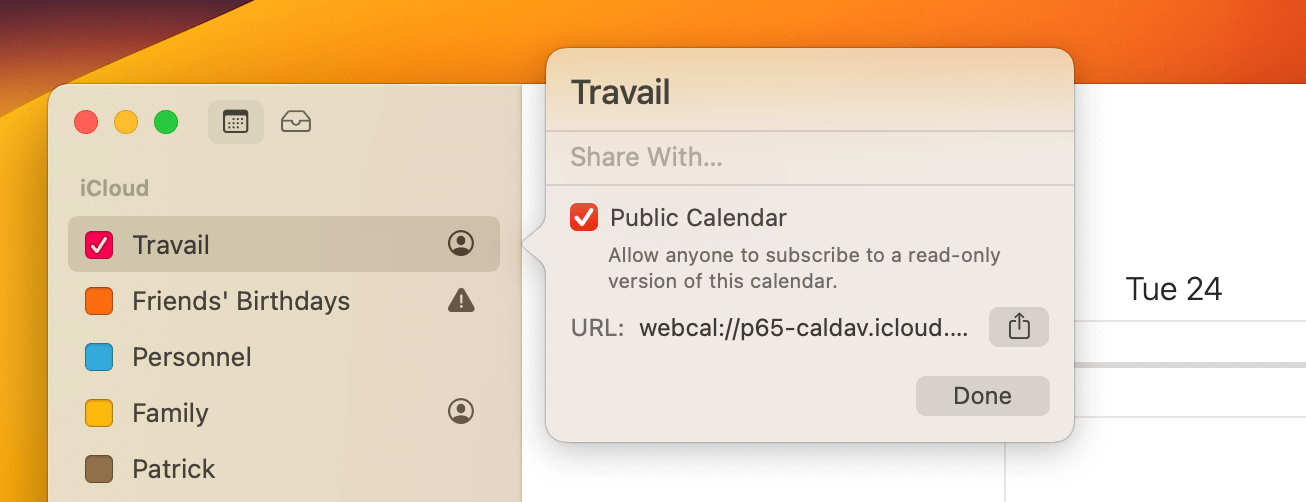Toggle the Family calendar checkbox
The image size is (1306, 502).
tap(99, 413)
